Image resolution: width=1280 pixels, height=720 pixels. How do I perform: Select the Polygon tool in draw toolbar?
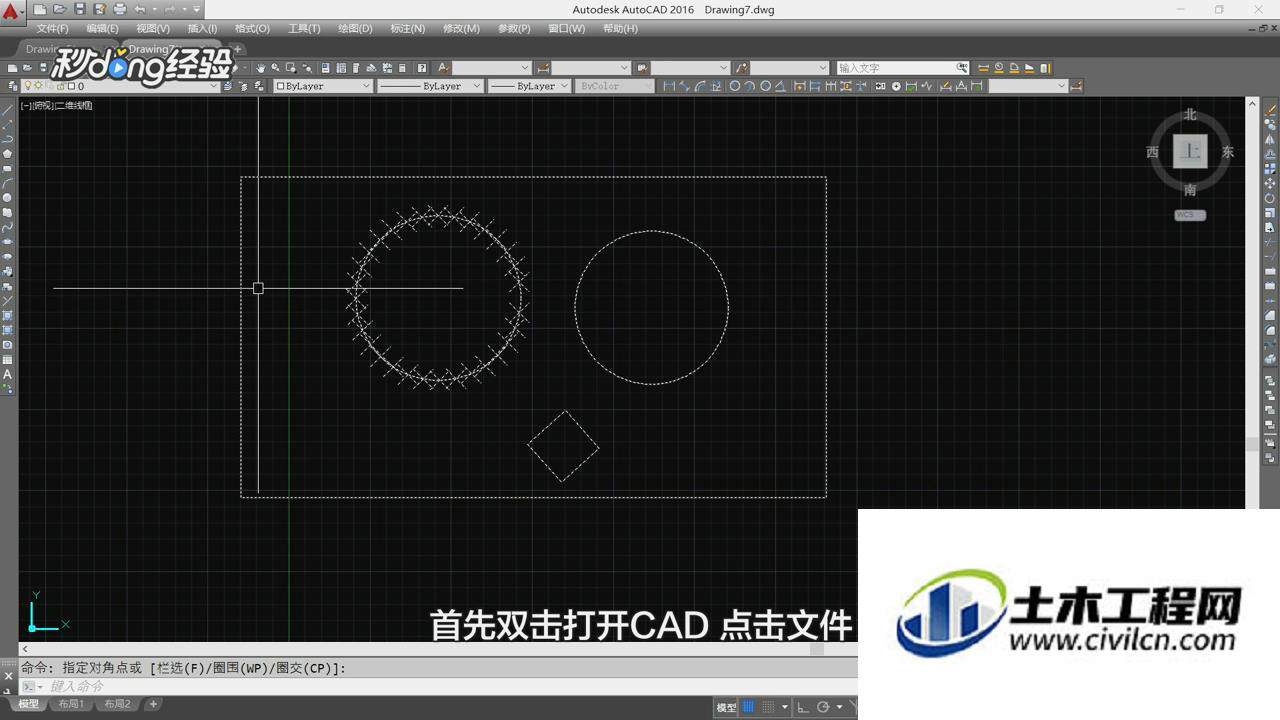tap(7, 153)
